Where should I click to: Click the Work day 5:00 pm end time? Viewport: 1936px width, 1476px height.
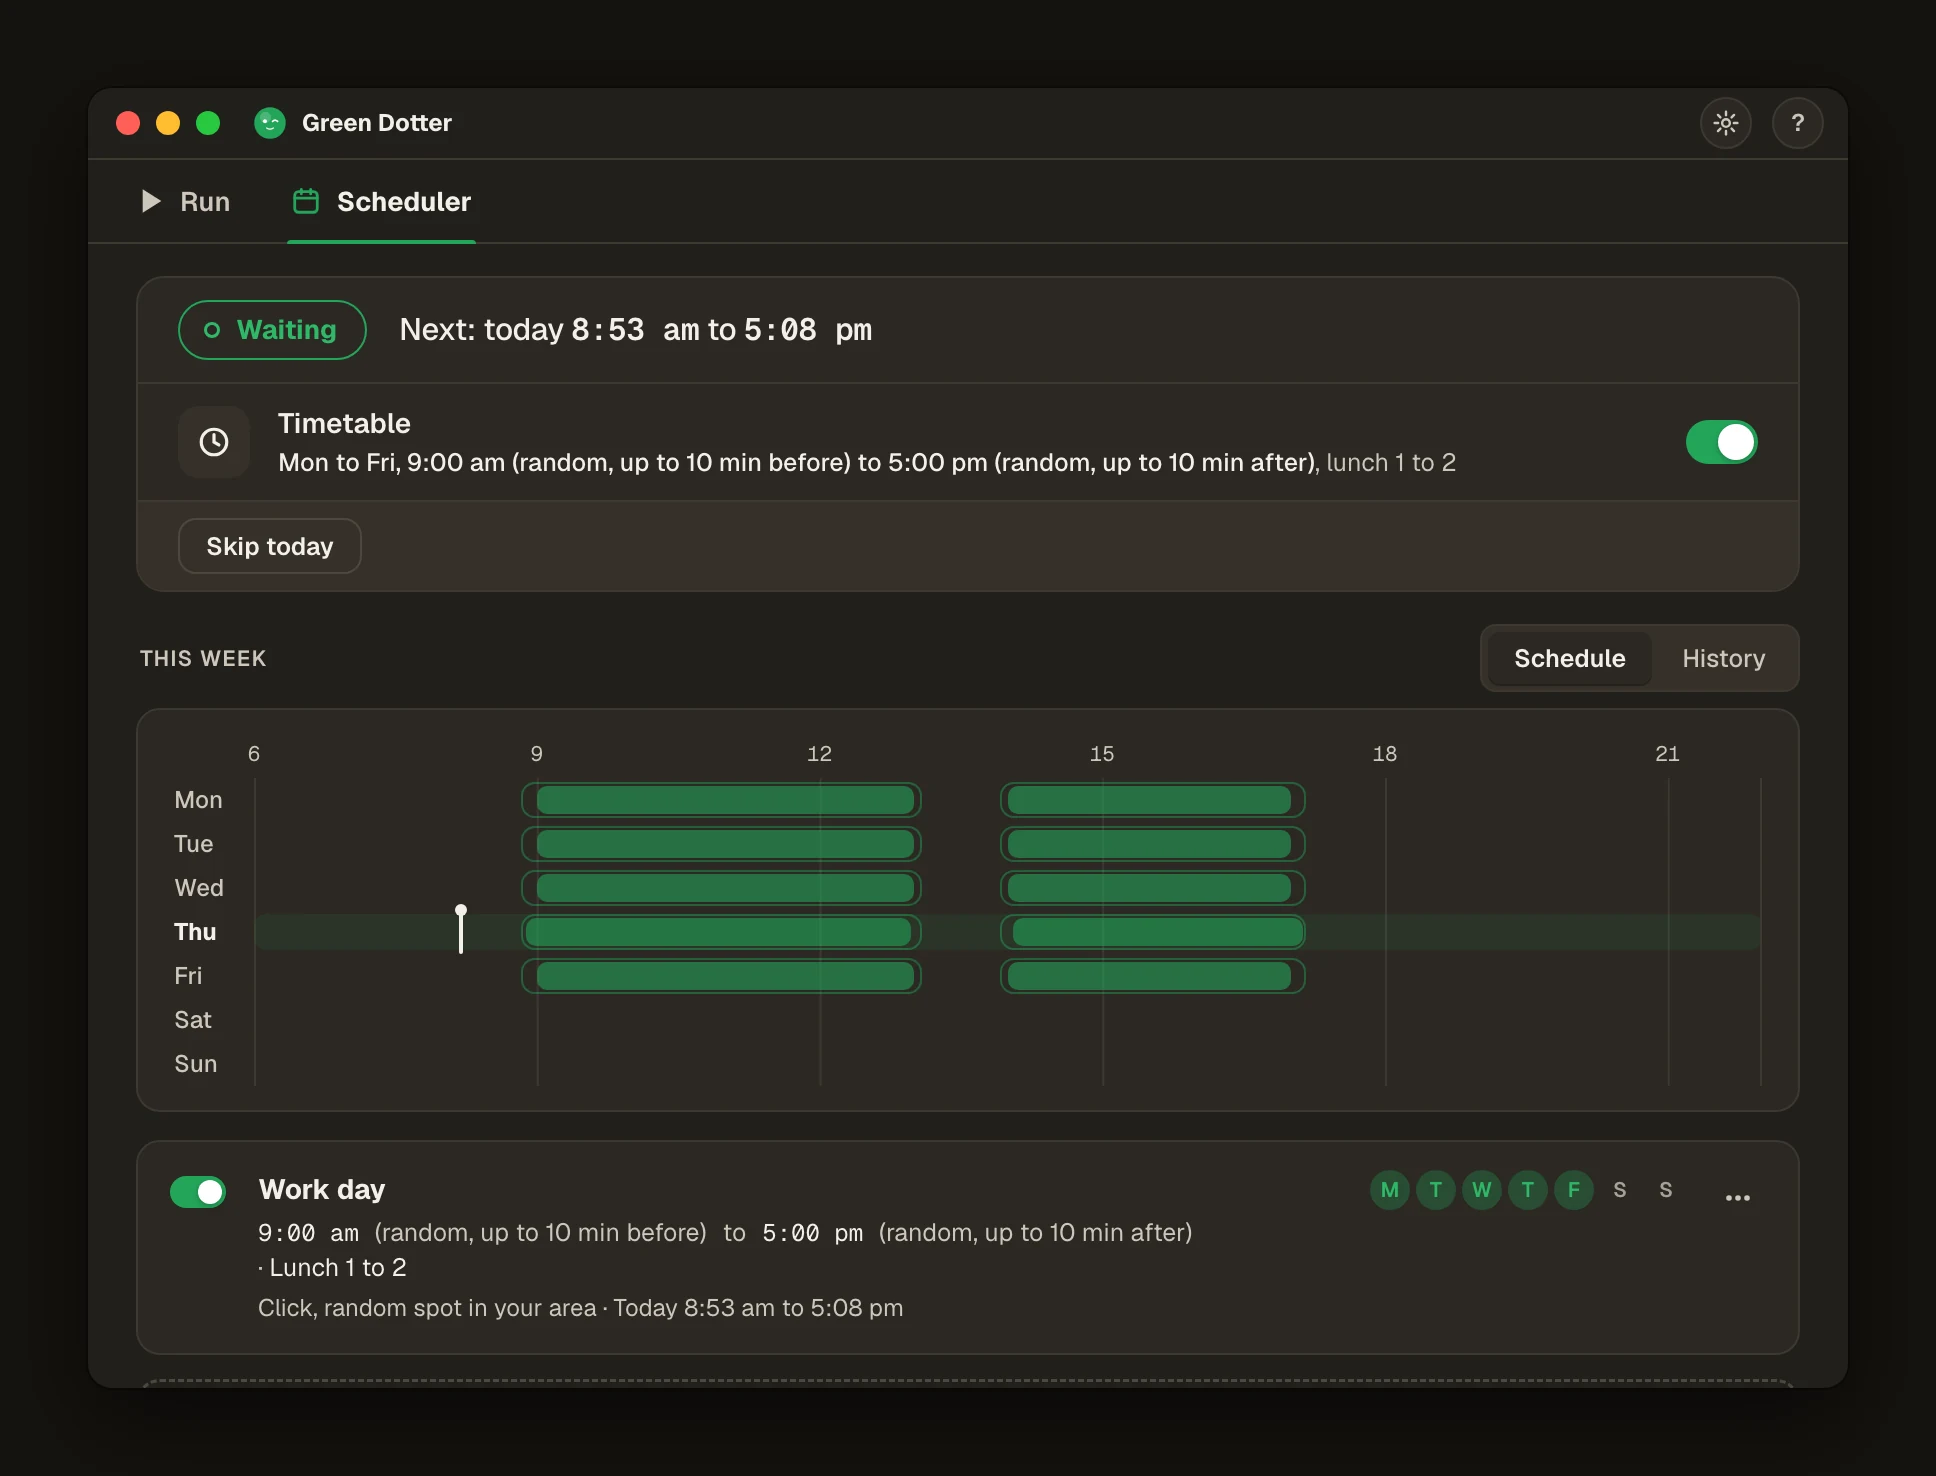point(812,1233)
